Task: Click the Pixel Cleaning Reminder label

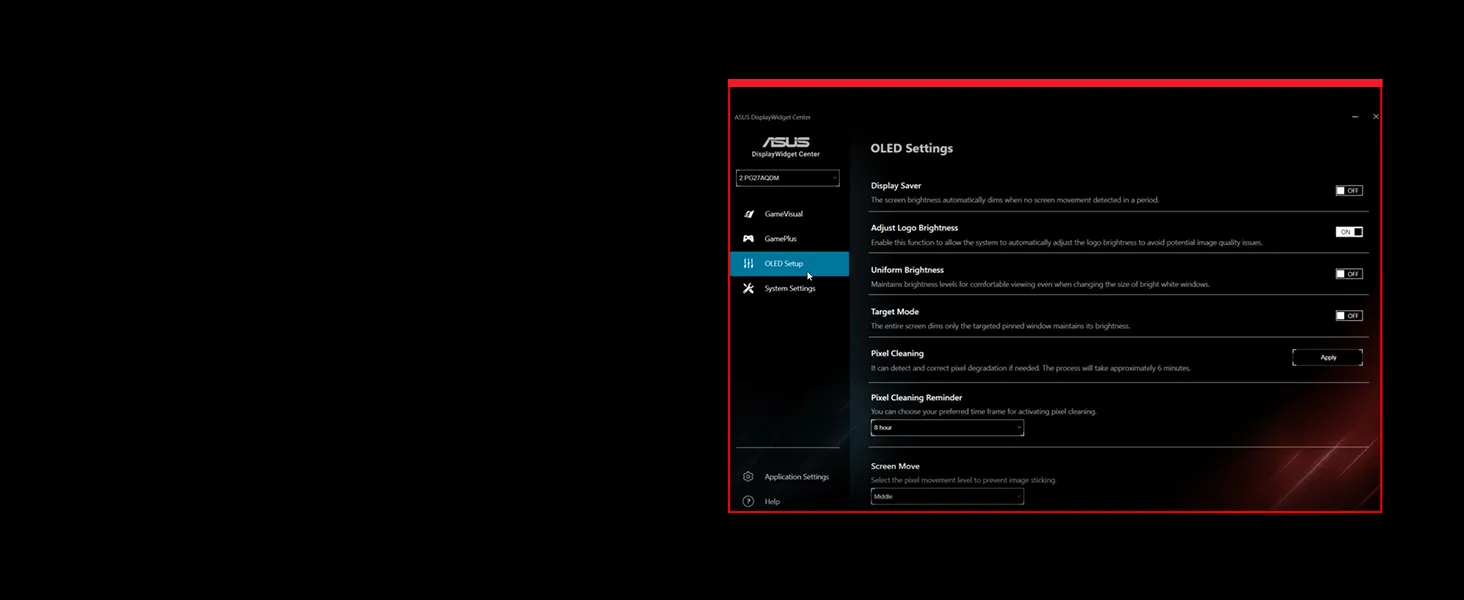Action: (916, 398)
